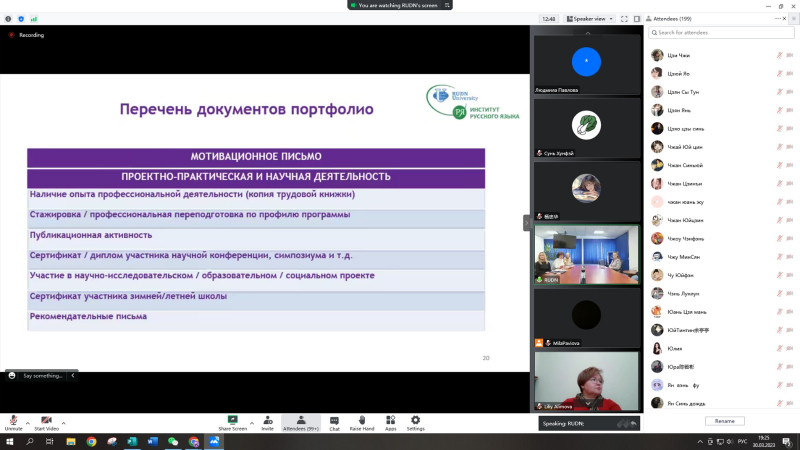Screen dimensions: 800x450
Task: Click the Raise Hand icon
Action: tap(361, 421)
